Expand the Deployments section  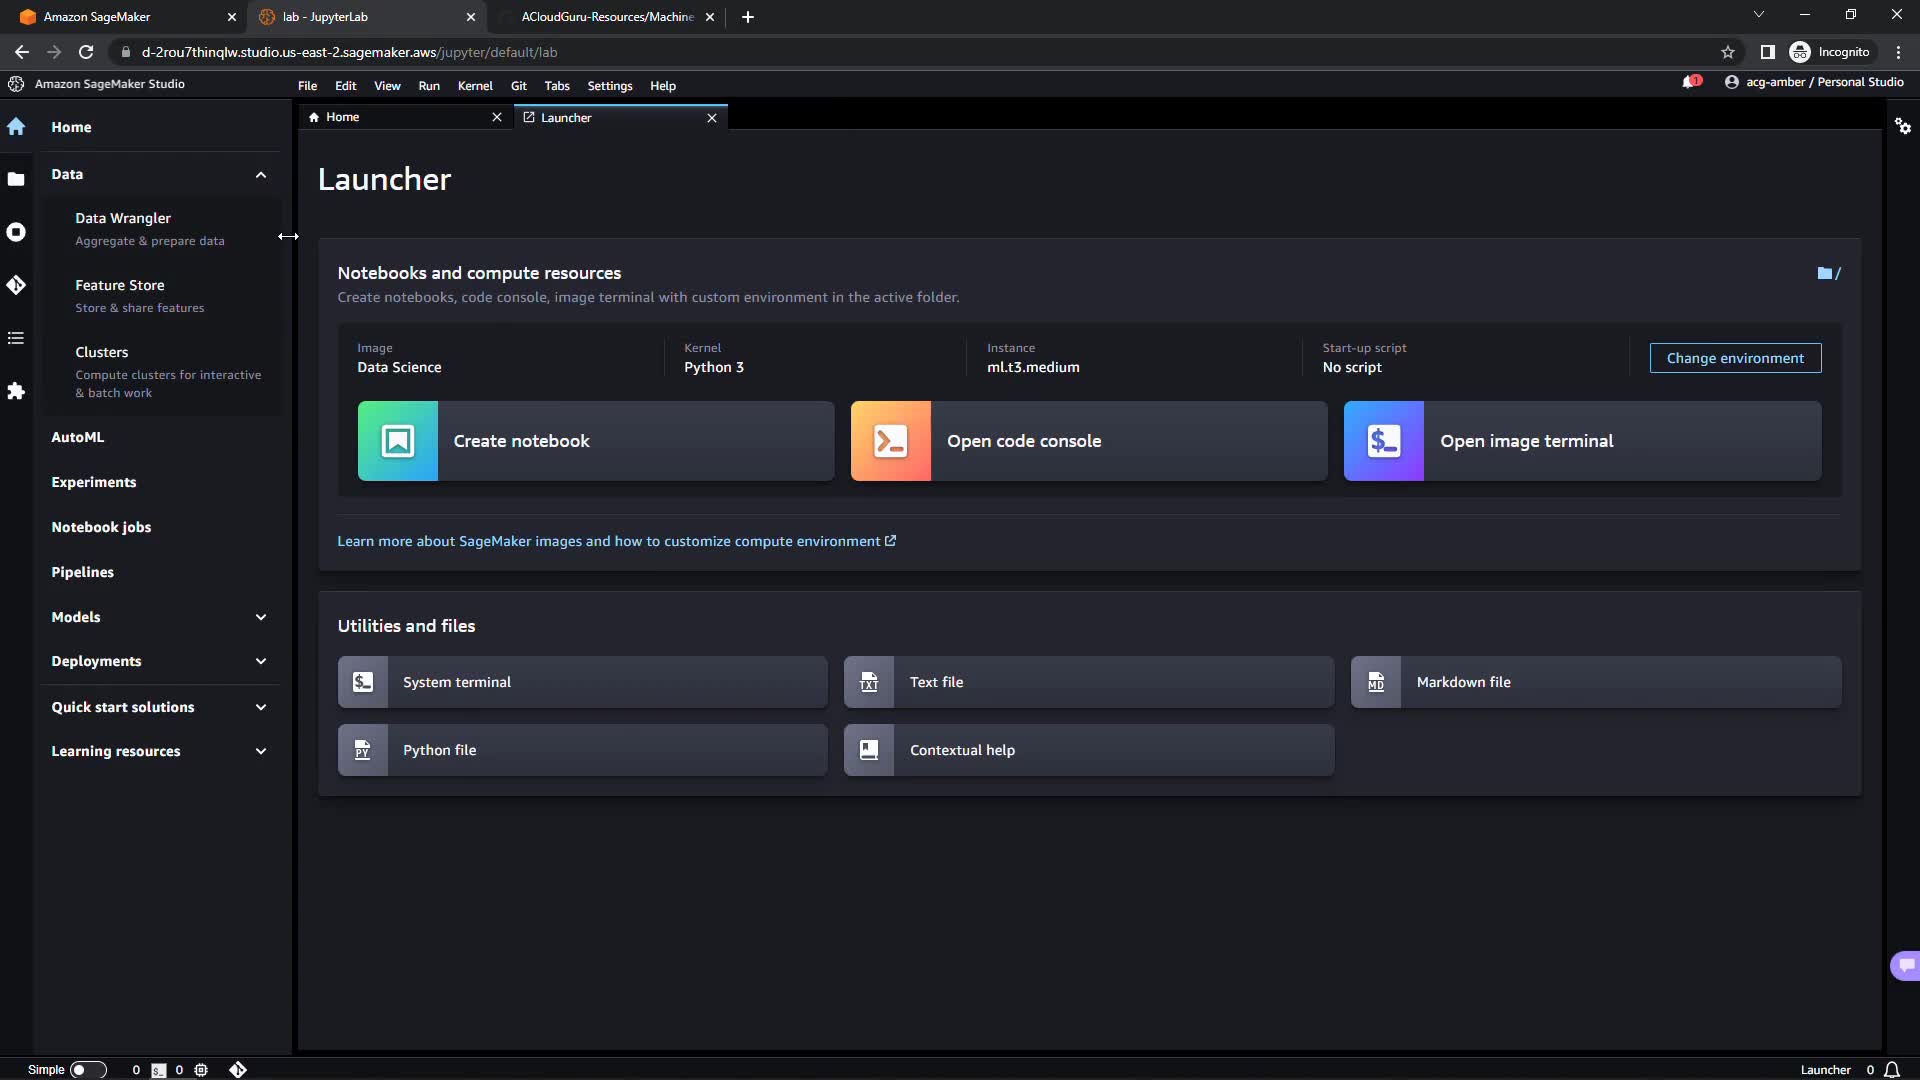coord(261,661)
